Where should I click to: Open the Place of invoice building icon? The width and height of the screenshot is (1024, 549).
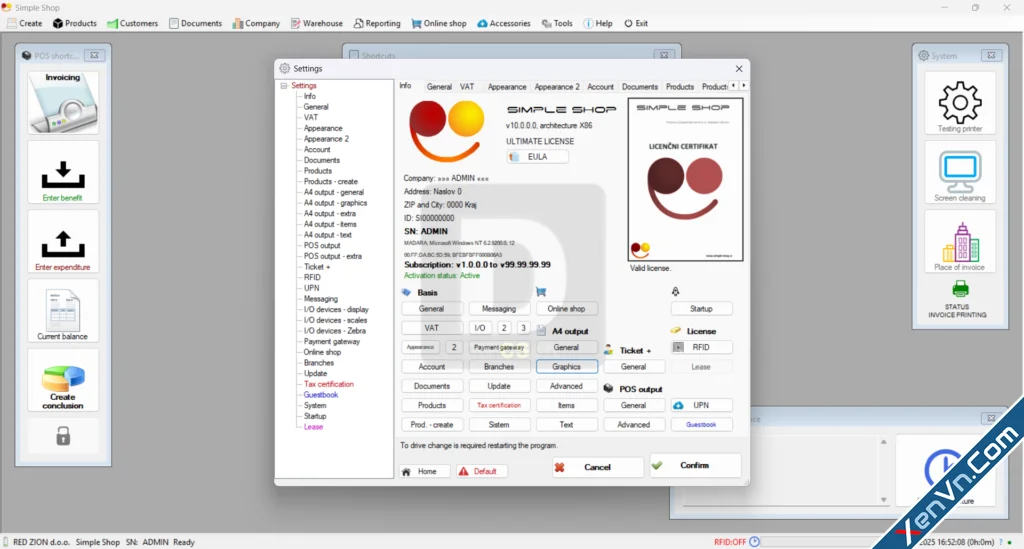tap(960, 242)
